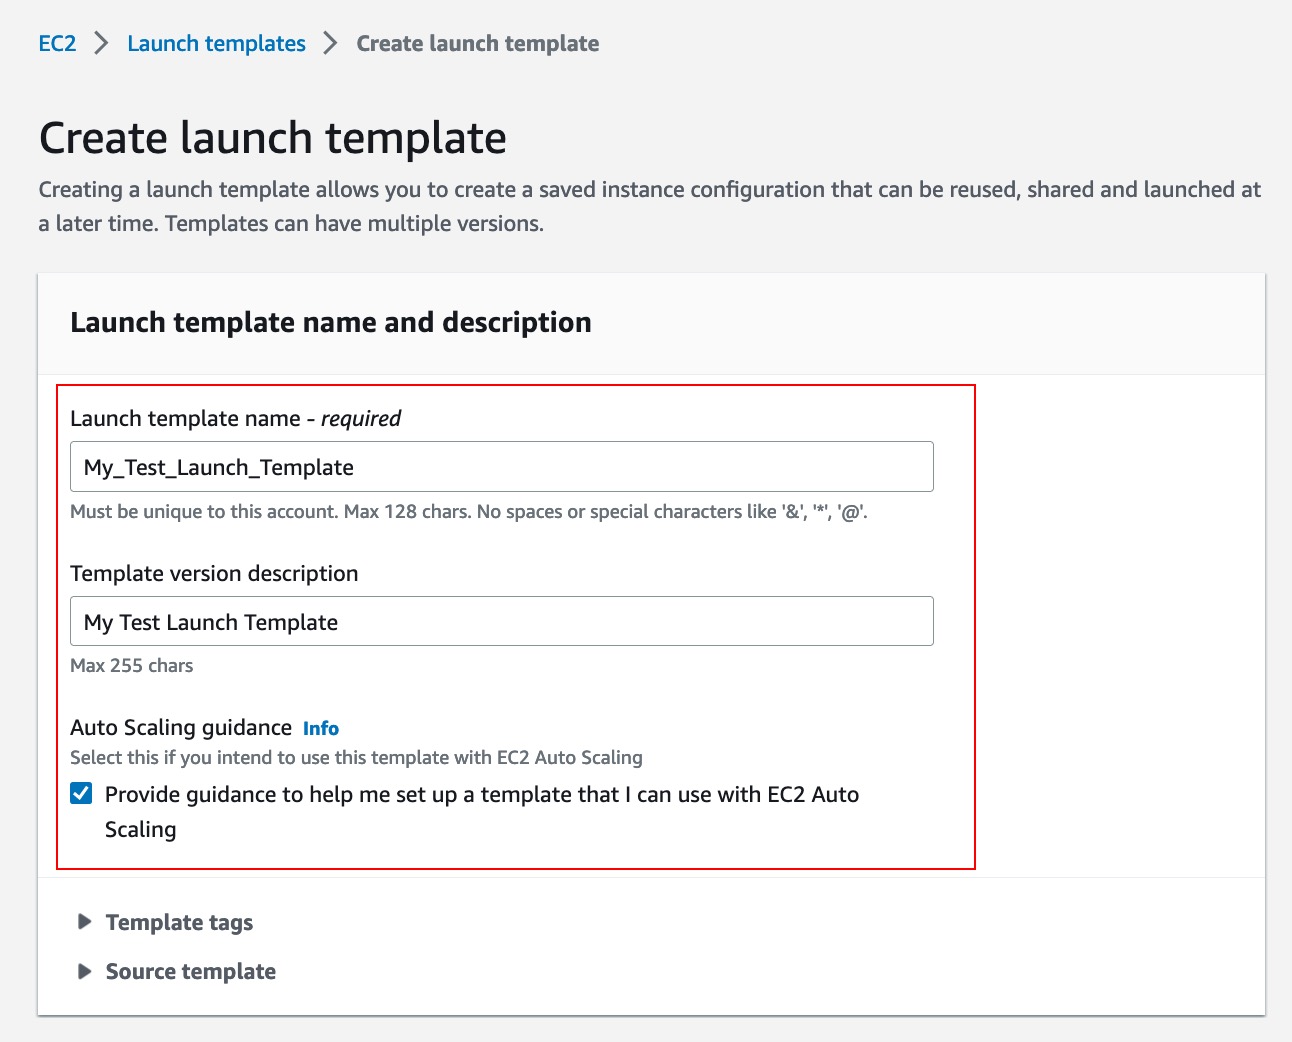Open the EC2 breadcrumb link
This screenshot has height=1042, width=1292.
[57, 44]
